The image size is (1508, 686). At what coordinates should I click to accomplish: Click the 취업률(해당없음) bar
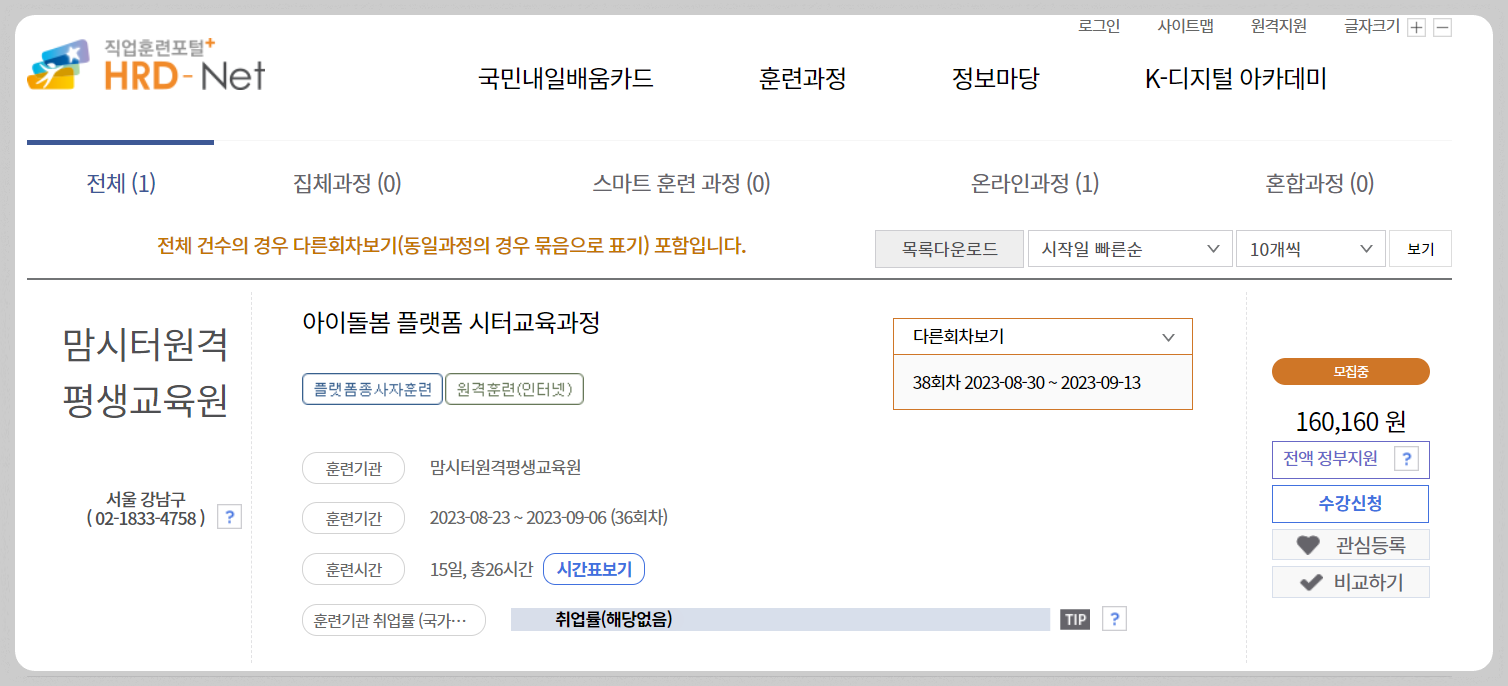780,619
